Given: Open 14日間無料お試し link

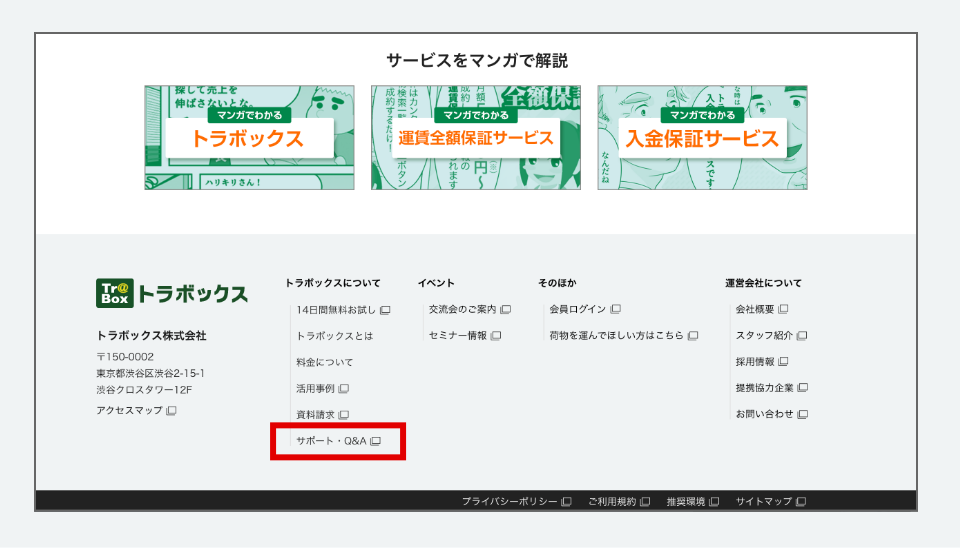Looking at the screenshot, I should coord(336,310).
